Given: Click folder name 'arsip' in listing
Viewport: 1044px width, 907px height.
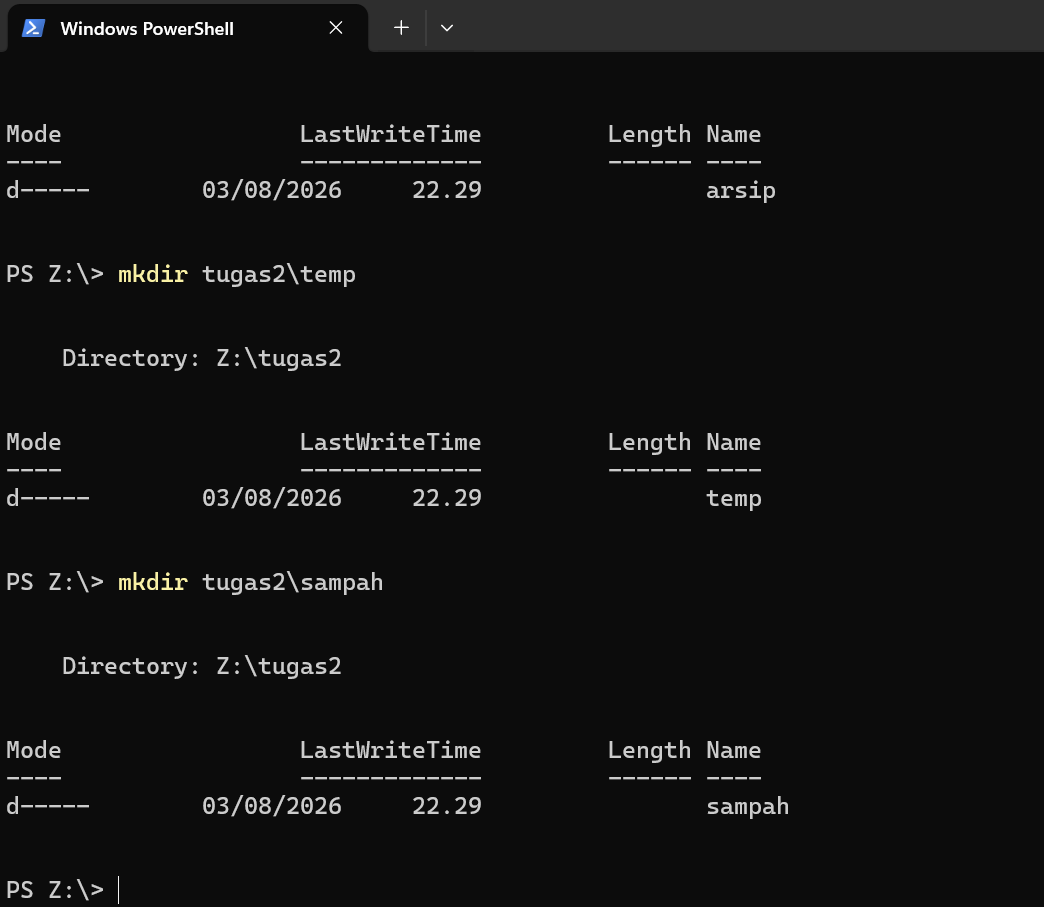Looking at the screenshot, I should [x=740, y=191].
